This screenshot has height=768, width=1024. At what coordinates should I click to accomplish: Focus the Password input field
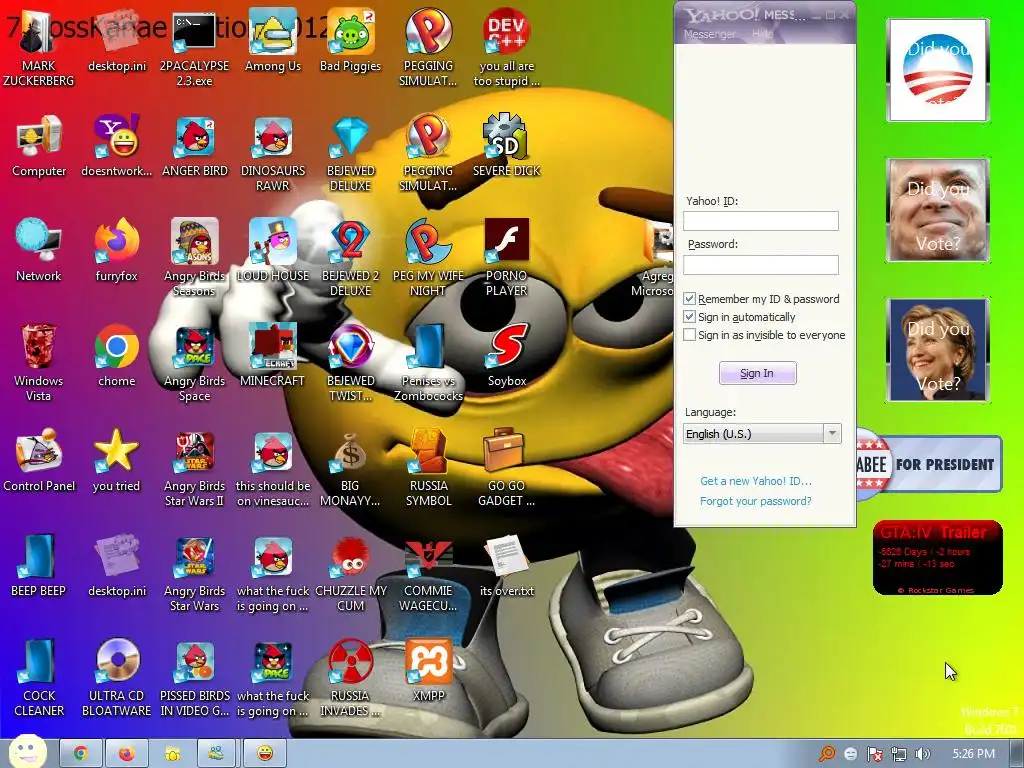pyautogui.click(x=761, y=264)
